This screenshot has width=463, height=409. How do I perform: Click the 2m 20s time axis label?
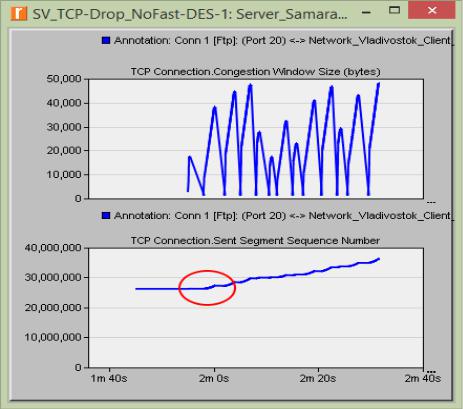(x=318, y=379)
